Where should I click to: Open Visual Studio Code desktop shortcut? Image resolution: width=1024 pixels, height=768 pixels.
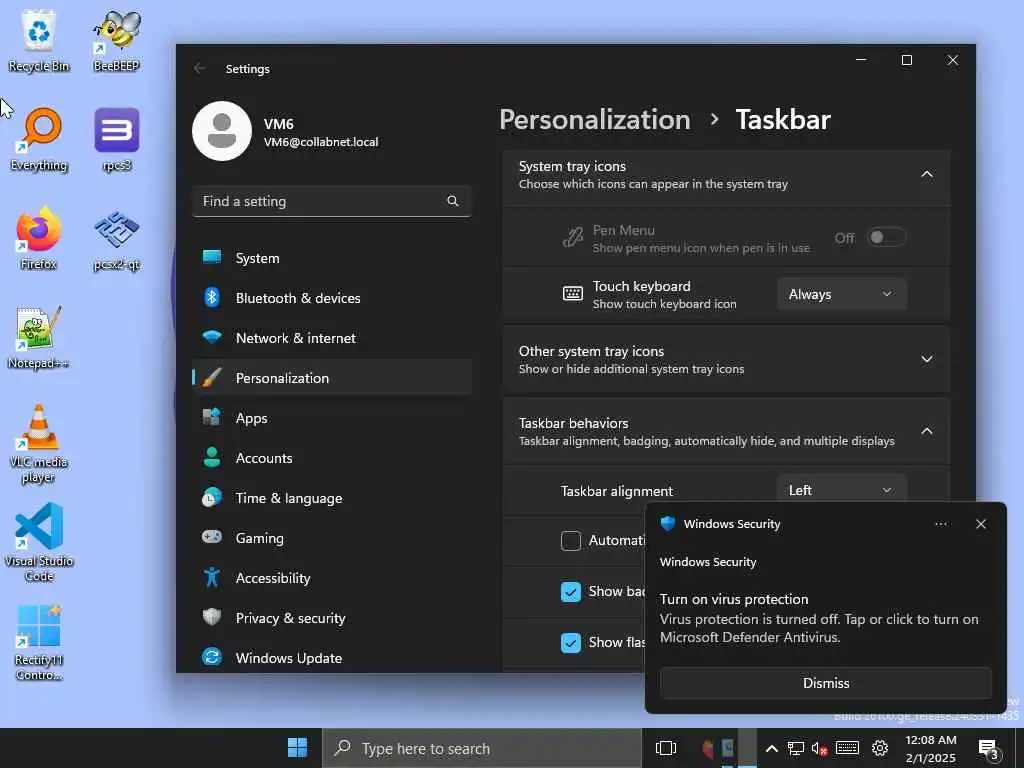click(39, 542)
